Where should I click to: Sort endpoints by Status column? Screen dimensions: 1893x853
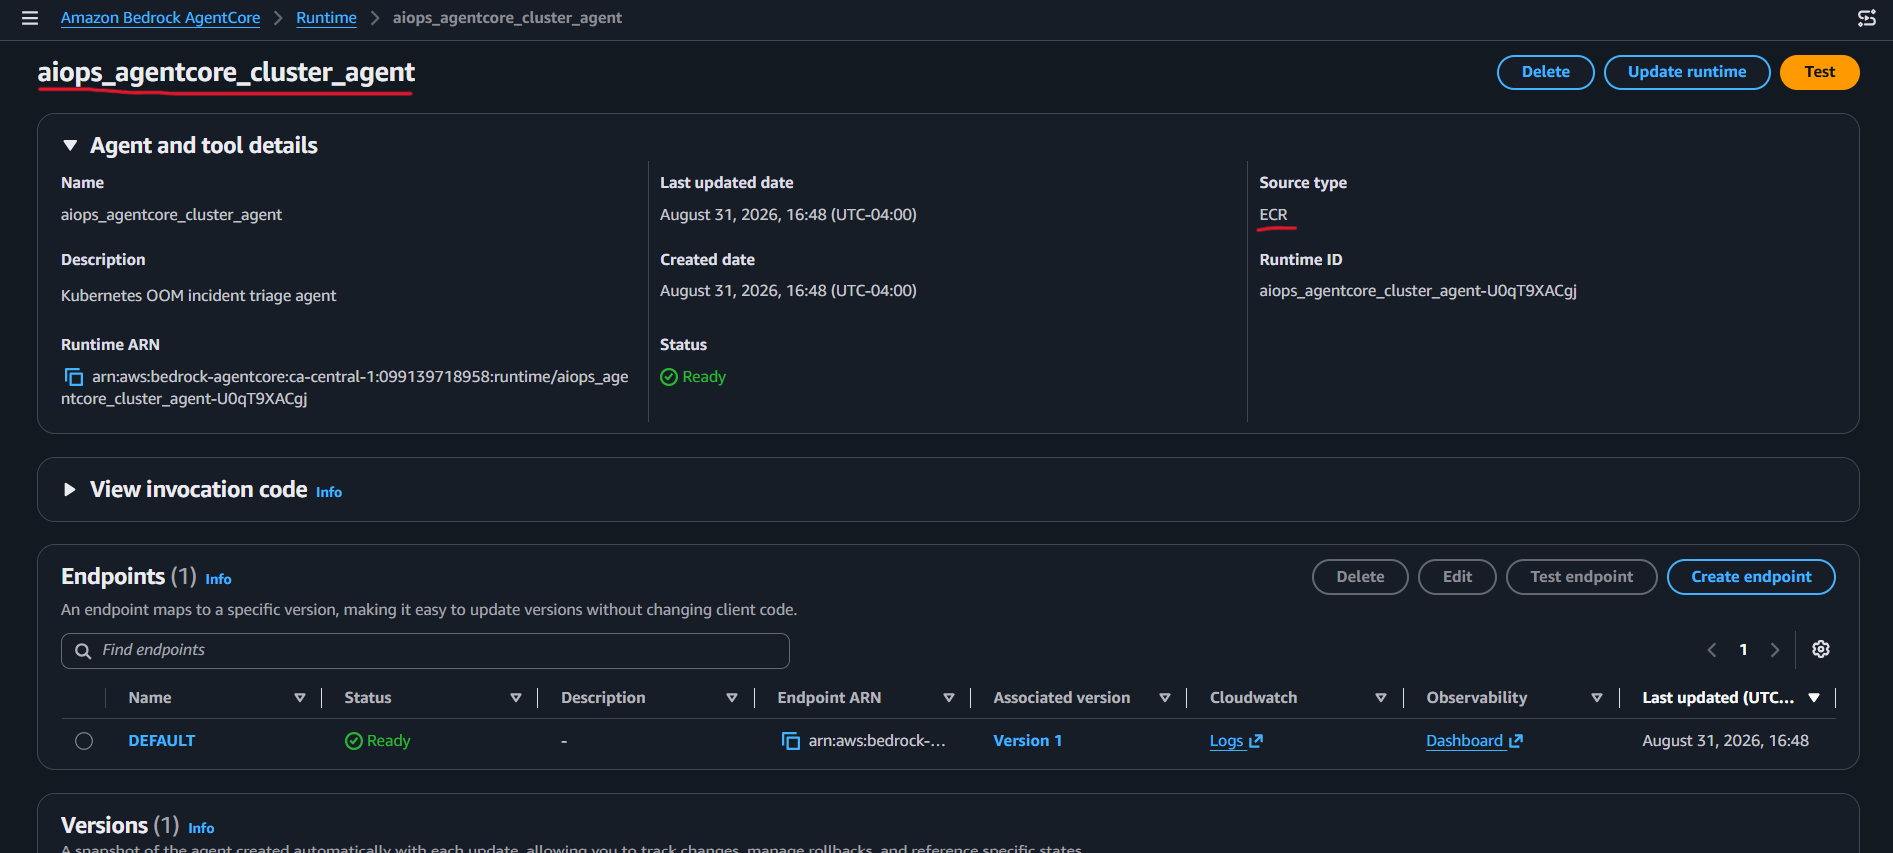point(516,698)
